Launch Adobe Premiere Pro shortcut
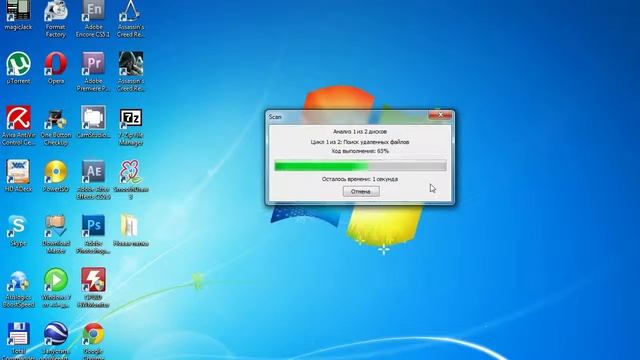The image size is (640, 360). 93,72
